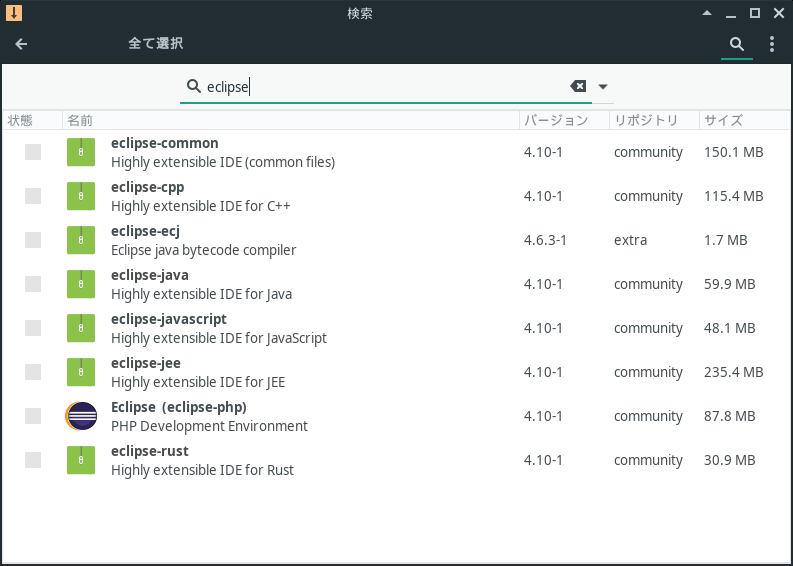Image resolution: width=793 pixels, height=566 pixels.
Task: Open the three-dot options menu
Action: coord(772,44)
